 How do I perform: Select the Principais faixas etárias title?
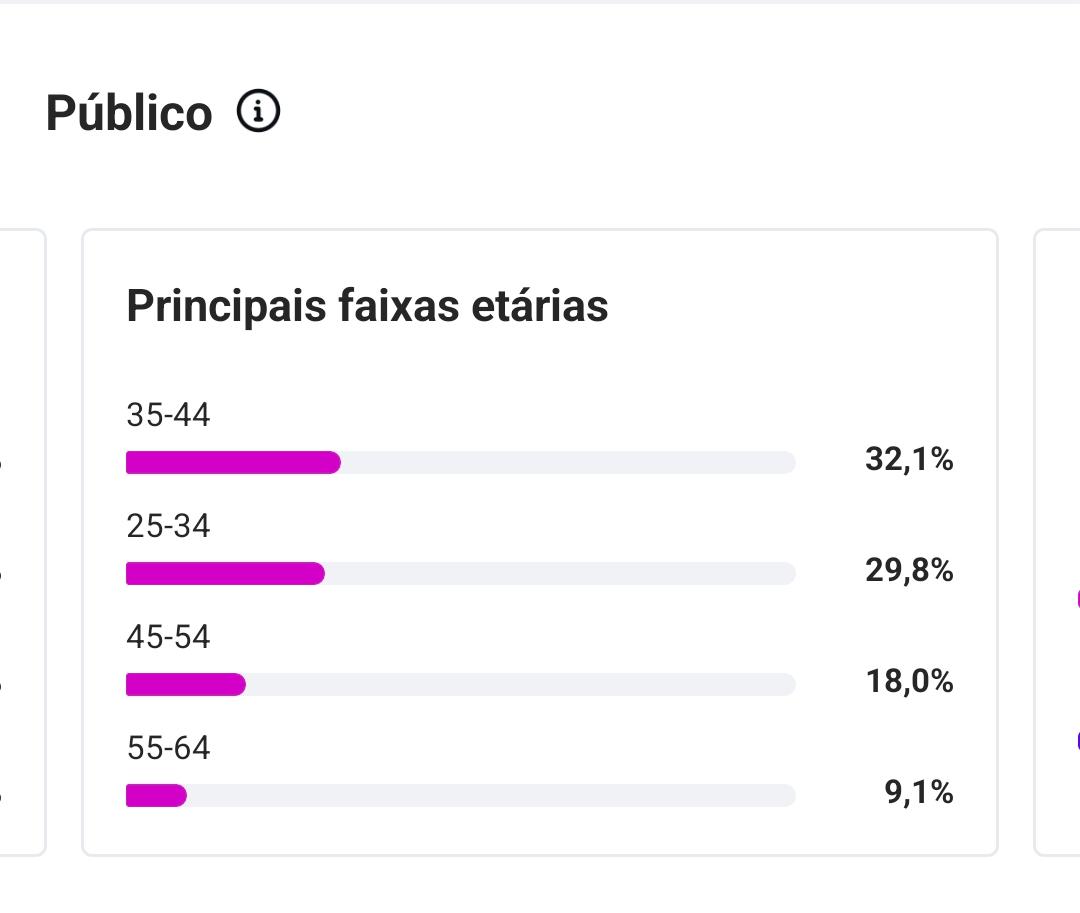(x=367, y=305)
